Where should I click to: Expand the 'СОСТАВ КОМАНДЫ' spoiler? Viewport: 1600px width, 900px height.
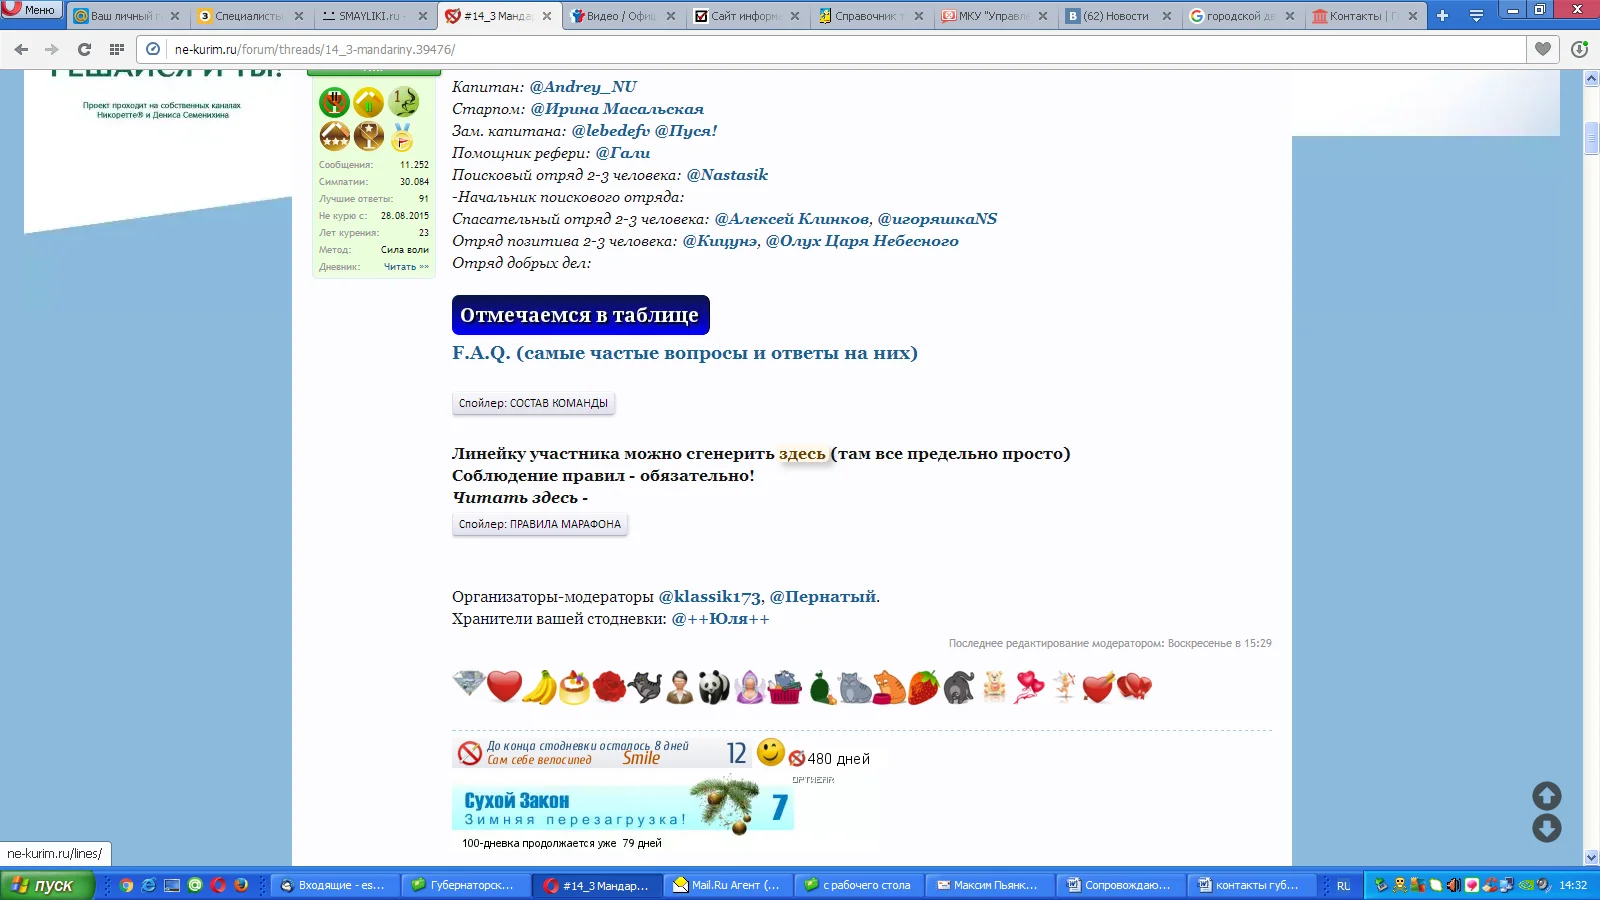pos(533,403)
